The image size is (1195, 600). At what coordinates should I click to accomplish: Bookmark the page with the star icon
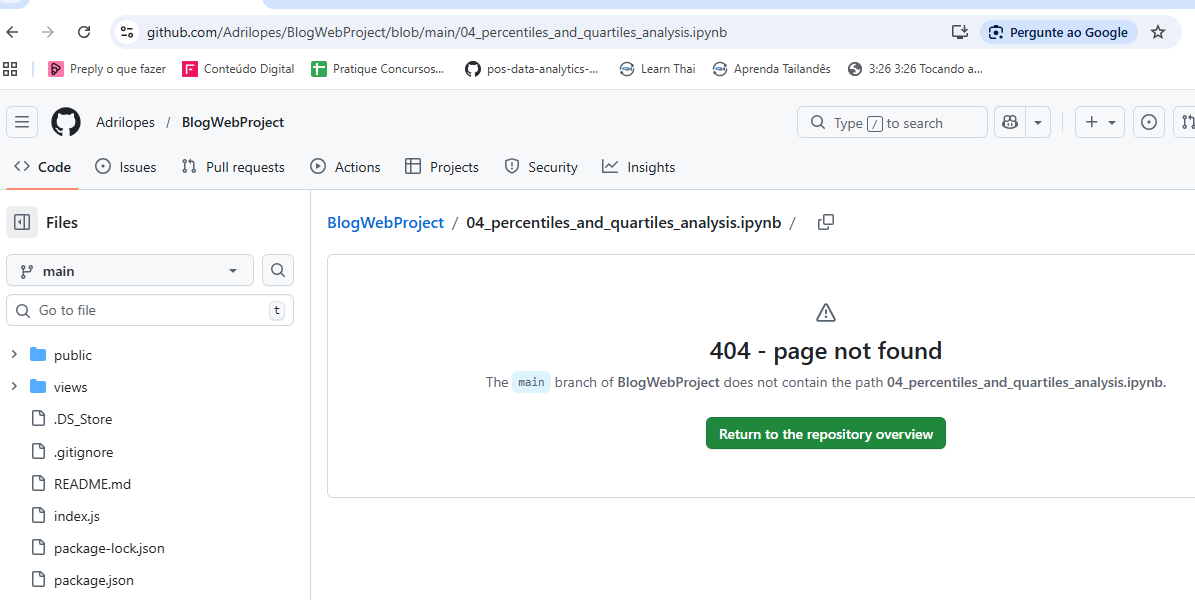pos(1157,32)
